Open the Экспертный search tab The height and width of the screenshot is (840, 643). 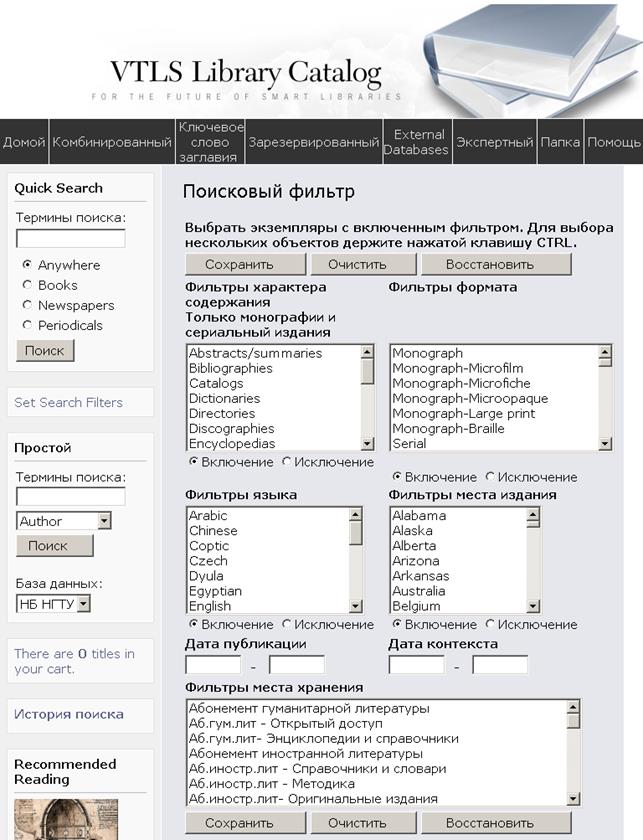coord(495,142)
